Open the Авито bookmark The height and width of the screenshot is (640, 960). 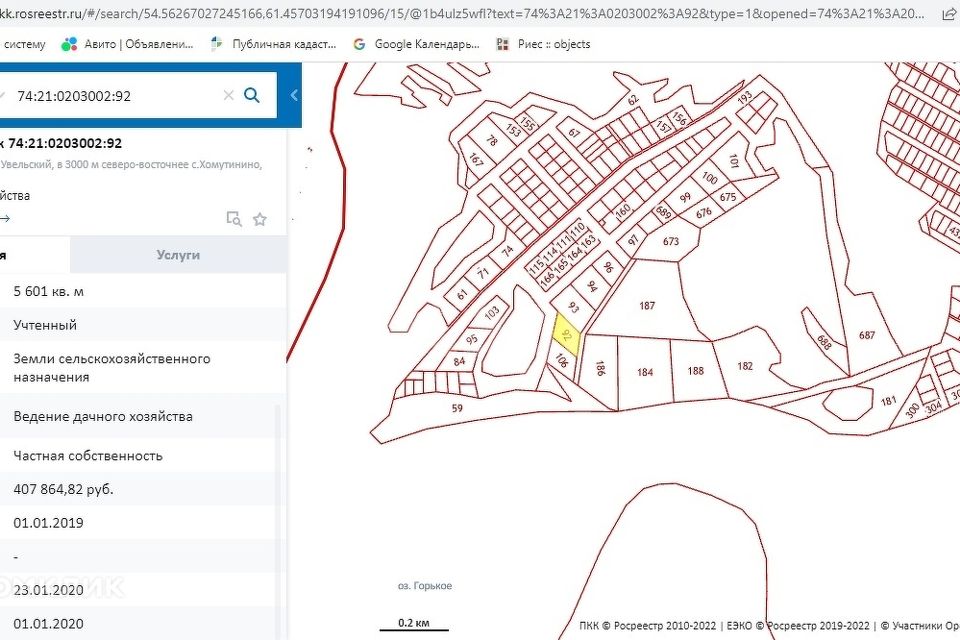point(128,44)
